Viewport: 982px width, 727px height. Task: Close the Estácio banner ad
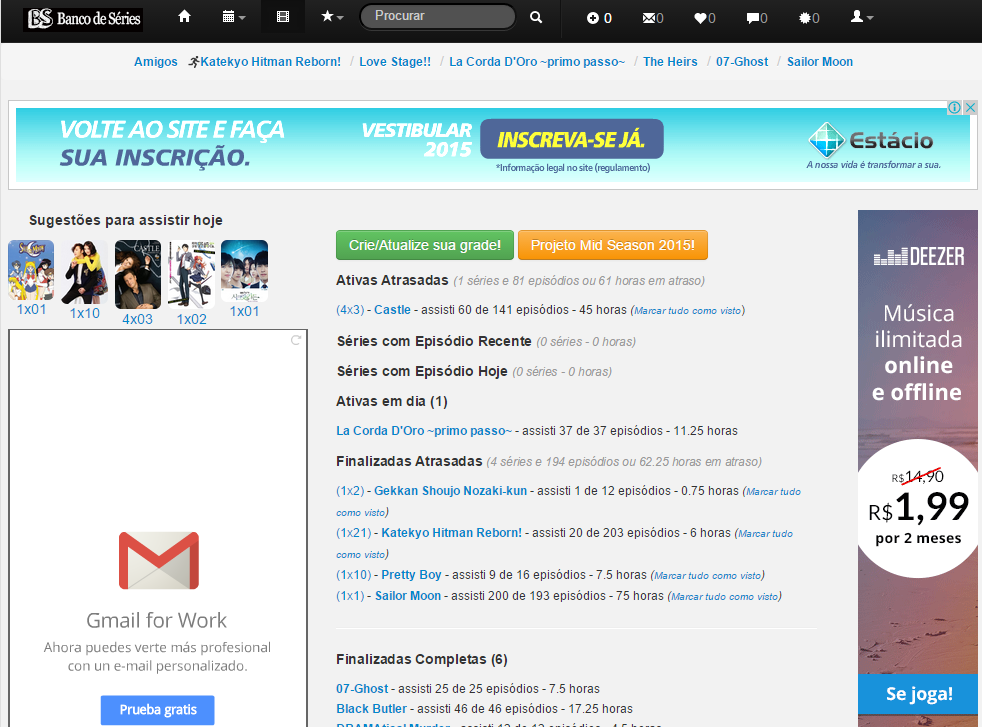pyautogui.click(x=970, y=108)
